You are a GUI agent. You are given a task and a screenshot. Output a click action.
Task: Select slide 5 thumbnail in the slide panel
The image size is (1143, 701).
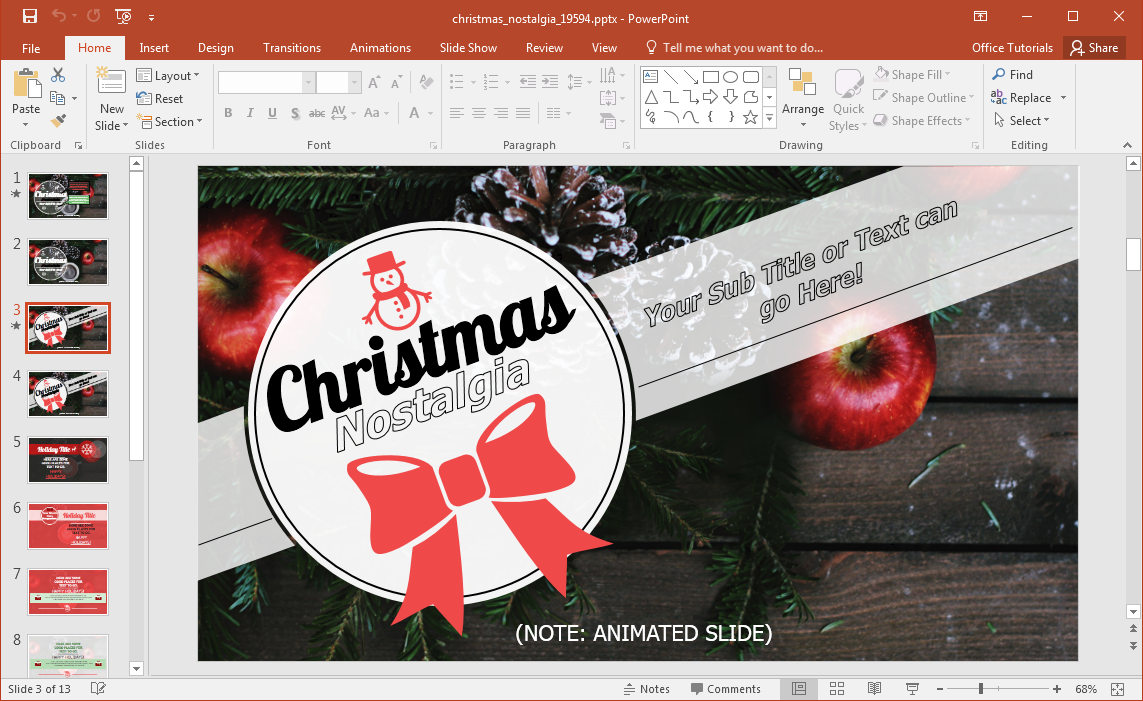tap(68, 459)
